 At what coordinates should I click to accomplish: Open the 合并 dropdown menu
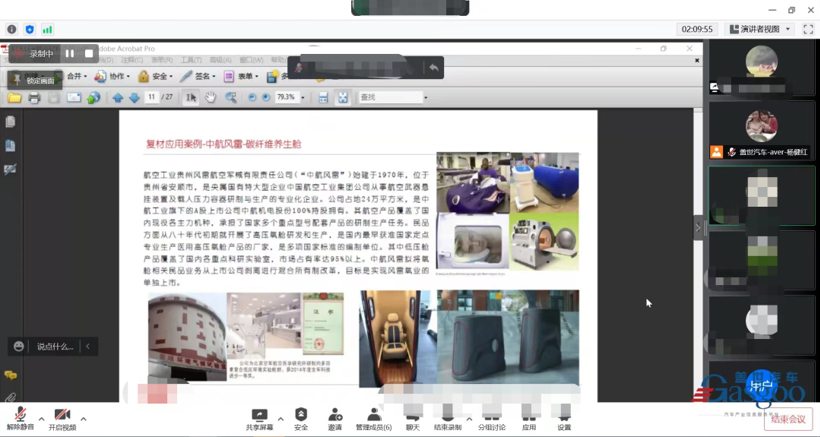(x=76, y=76)
